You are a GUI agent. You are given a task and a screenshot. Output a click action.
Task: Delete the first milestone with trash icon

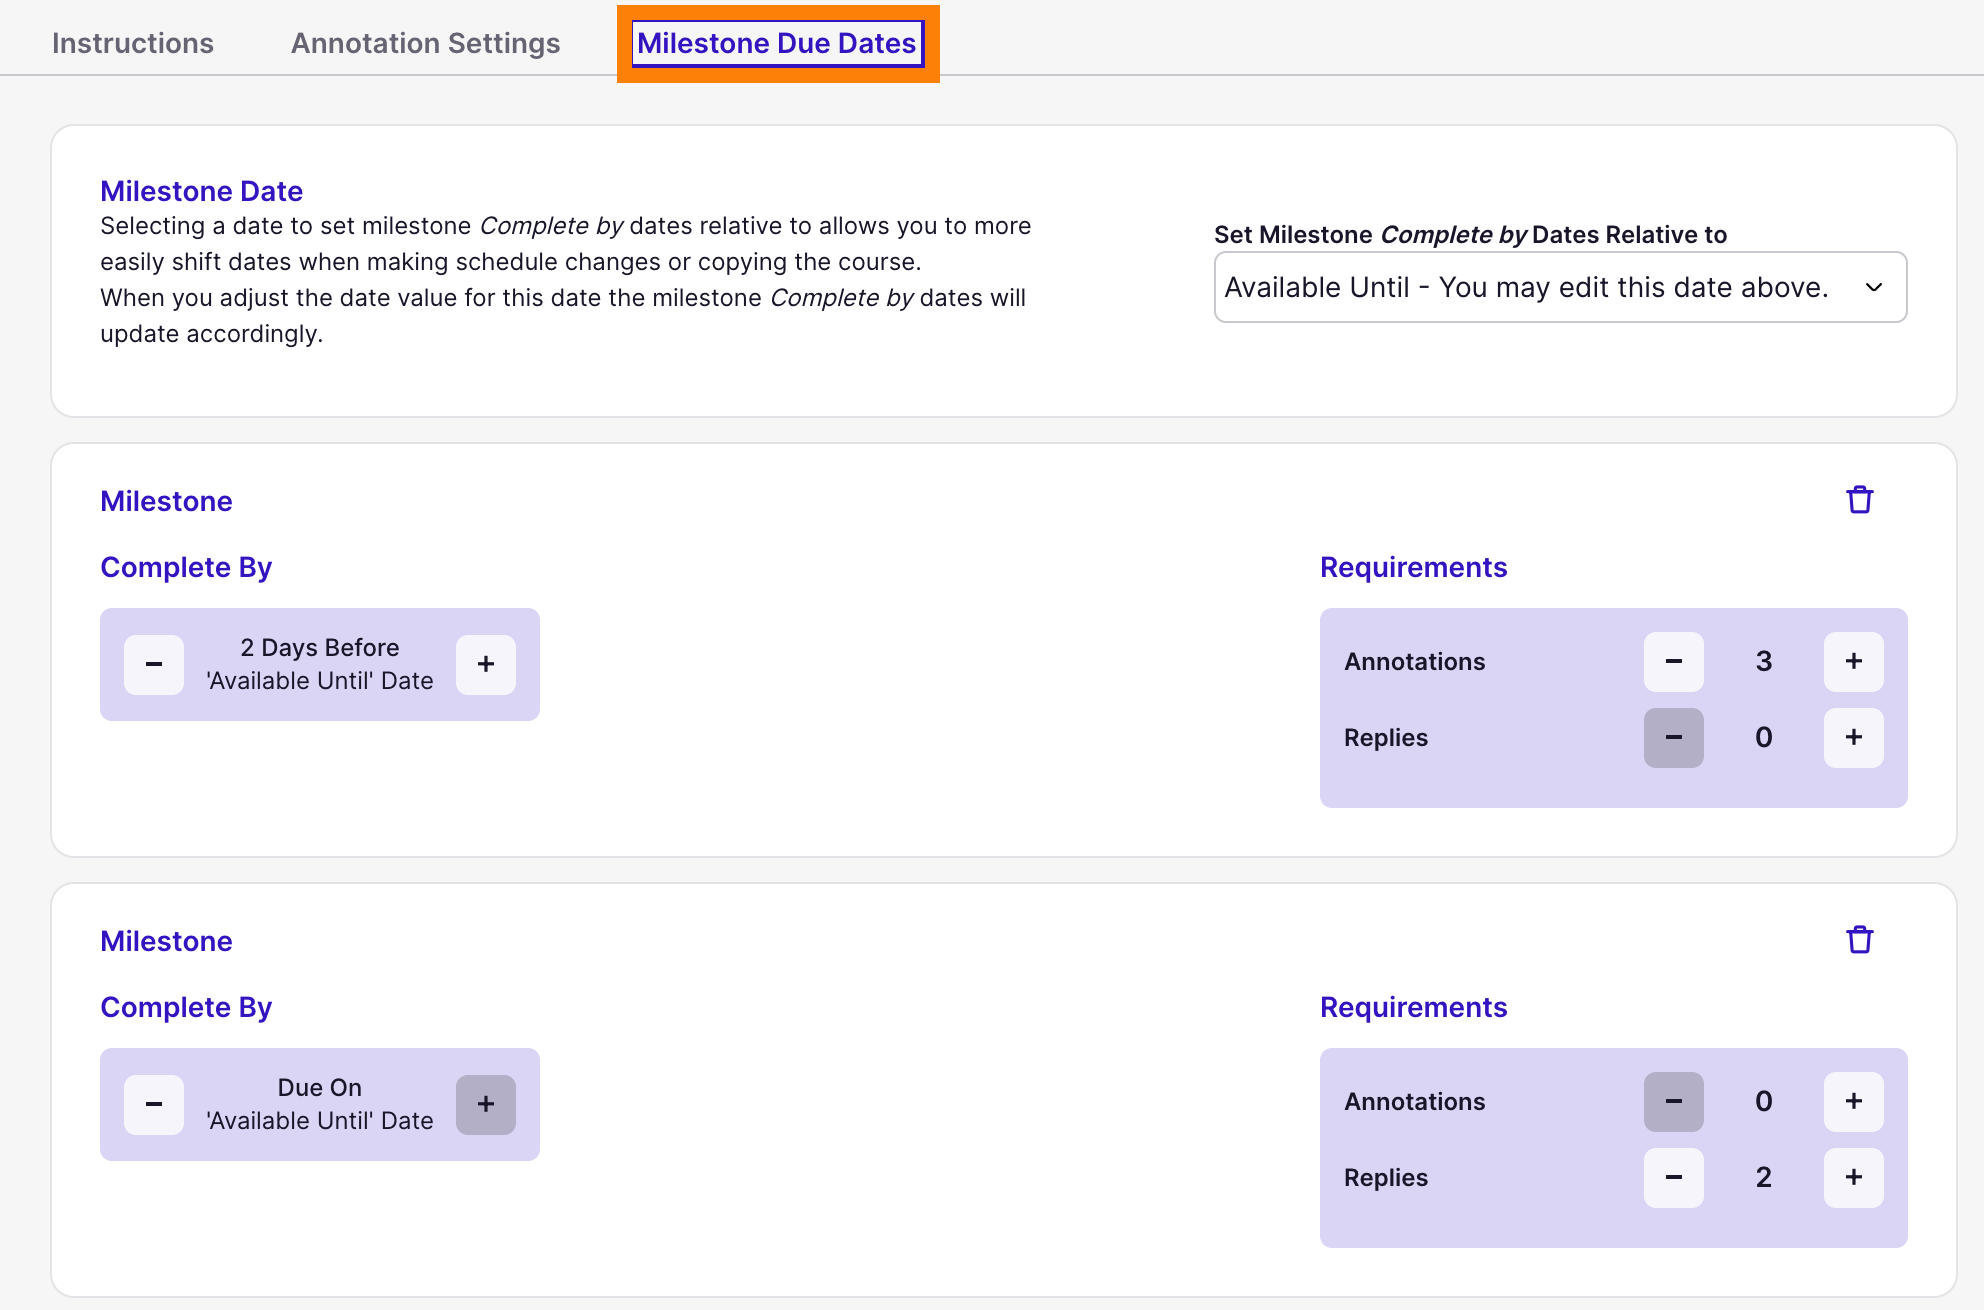tap(1859, 500)
